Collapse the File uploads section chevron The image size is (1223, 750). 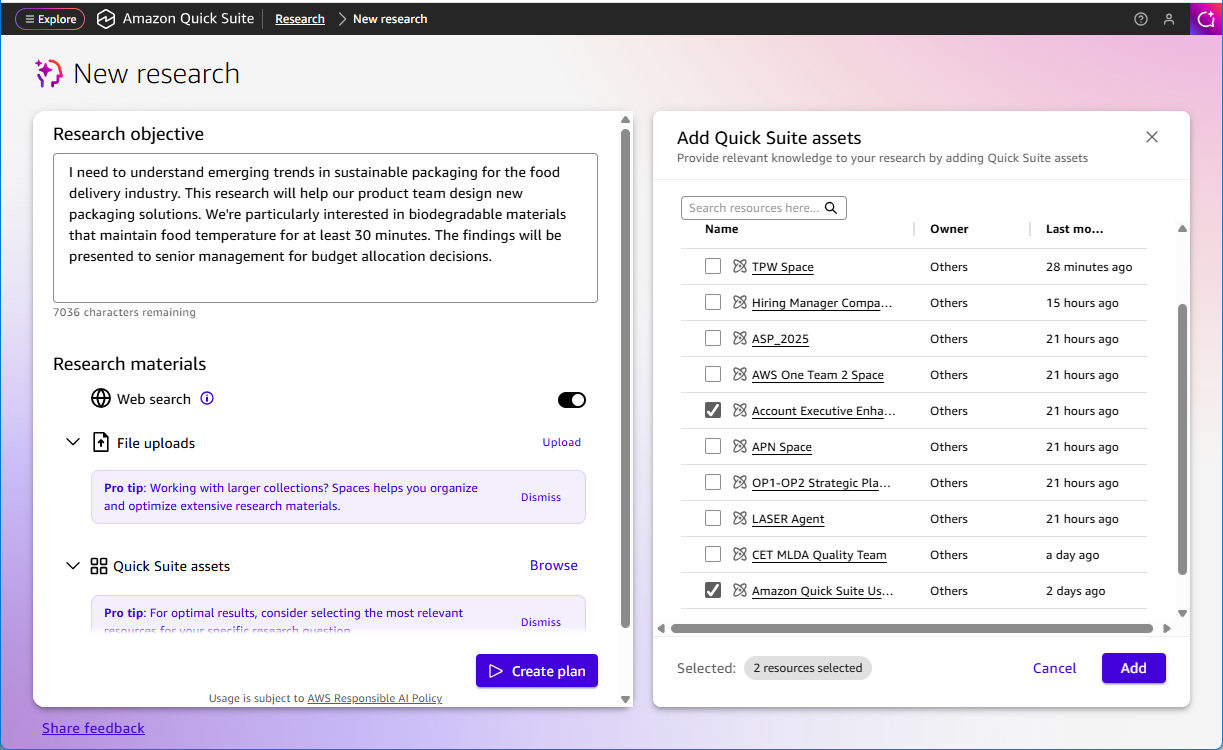[73, 442]
